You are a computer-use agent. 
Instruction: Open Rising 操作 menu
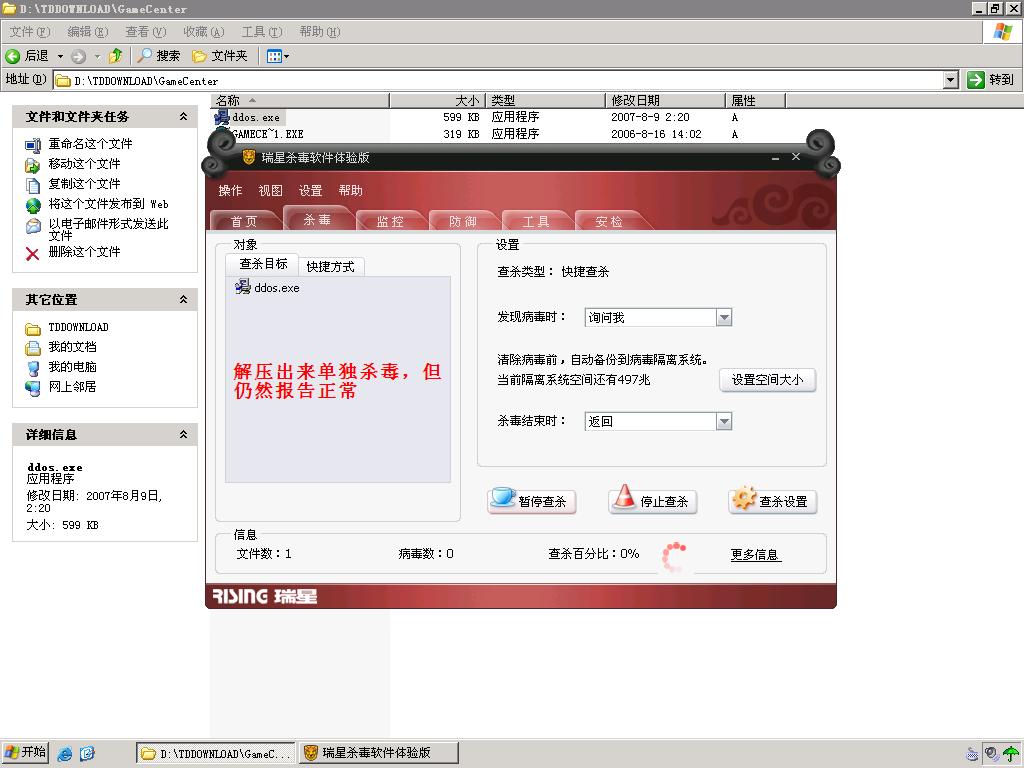(x=230, y=190)
